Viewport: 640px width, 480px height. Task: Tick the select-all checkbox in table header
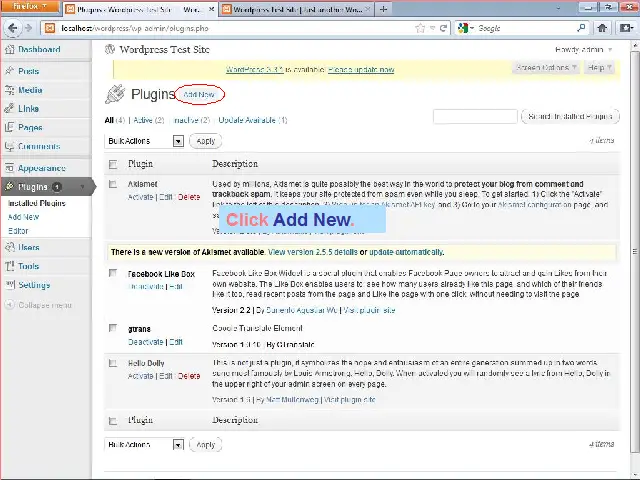113,164
